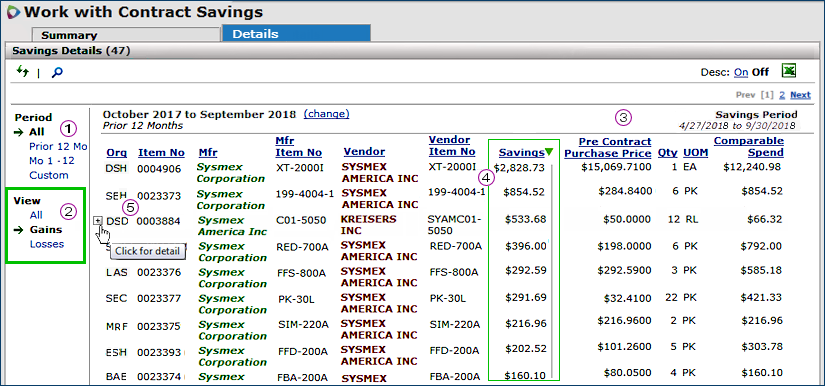
Task: Open the change link for date range
Action: 326,114
